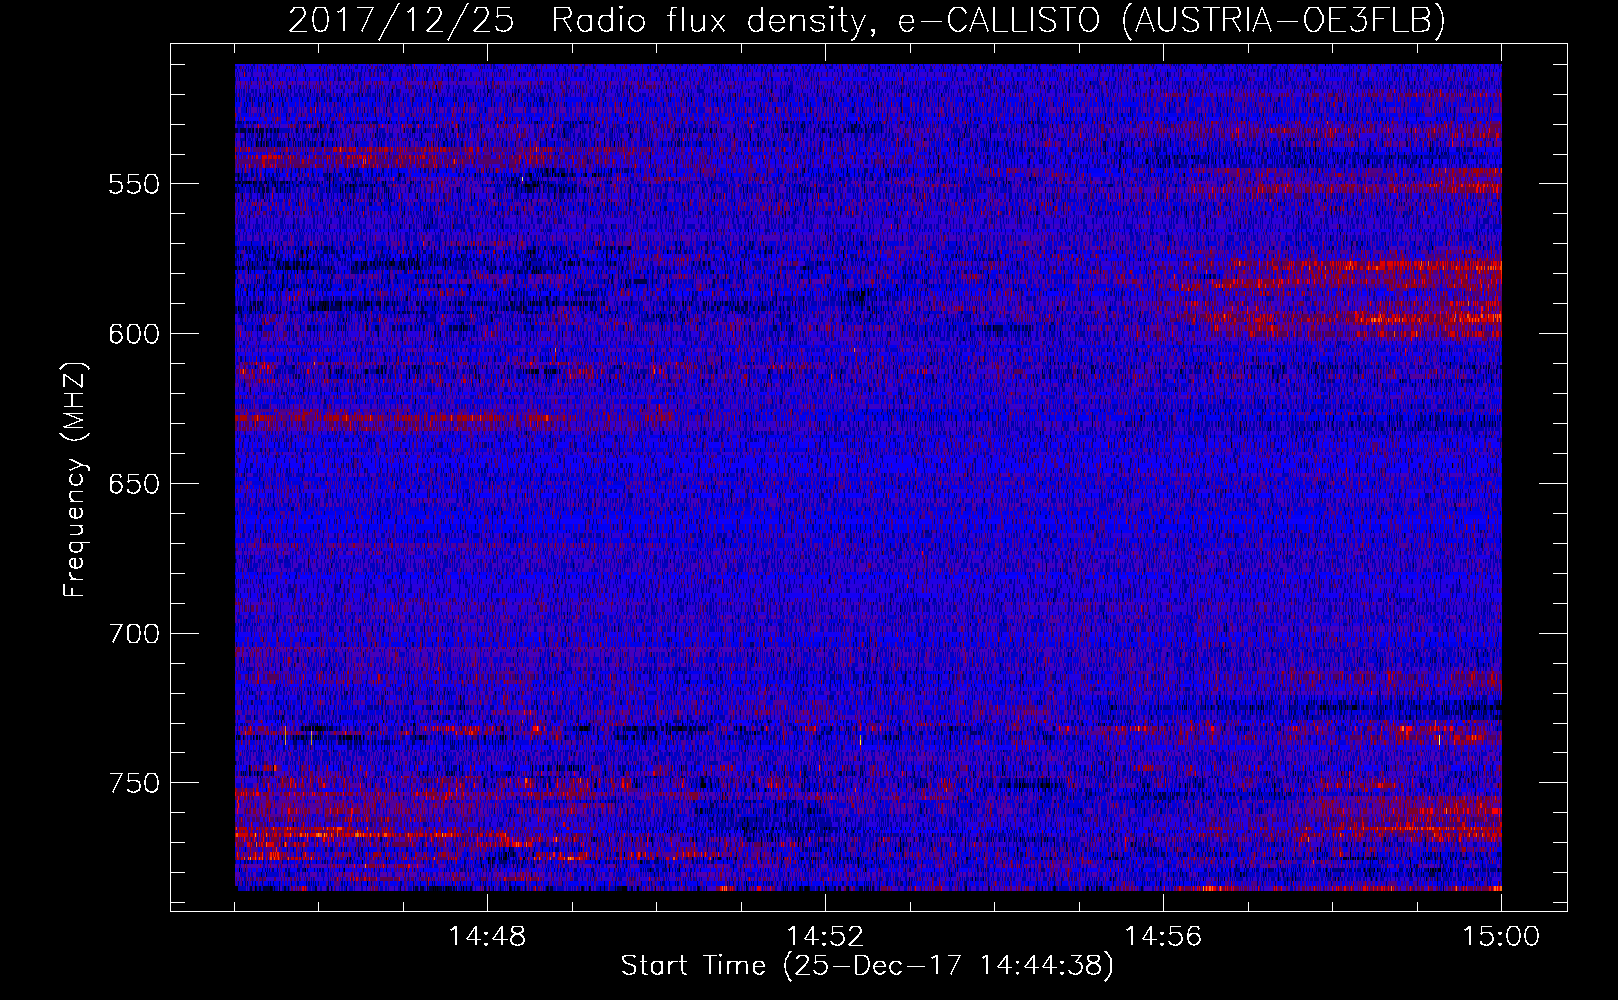Click the plot title 'Radio flux density, e-CALLISTO (AUSTRIA-OE3FLB)'
1618x1000 pixels.
click(998, 20)
